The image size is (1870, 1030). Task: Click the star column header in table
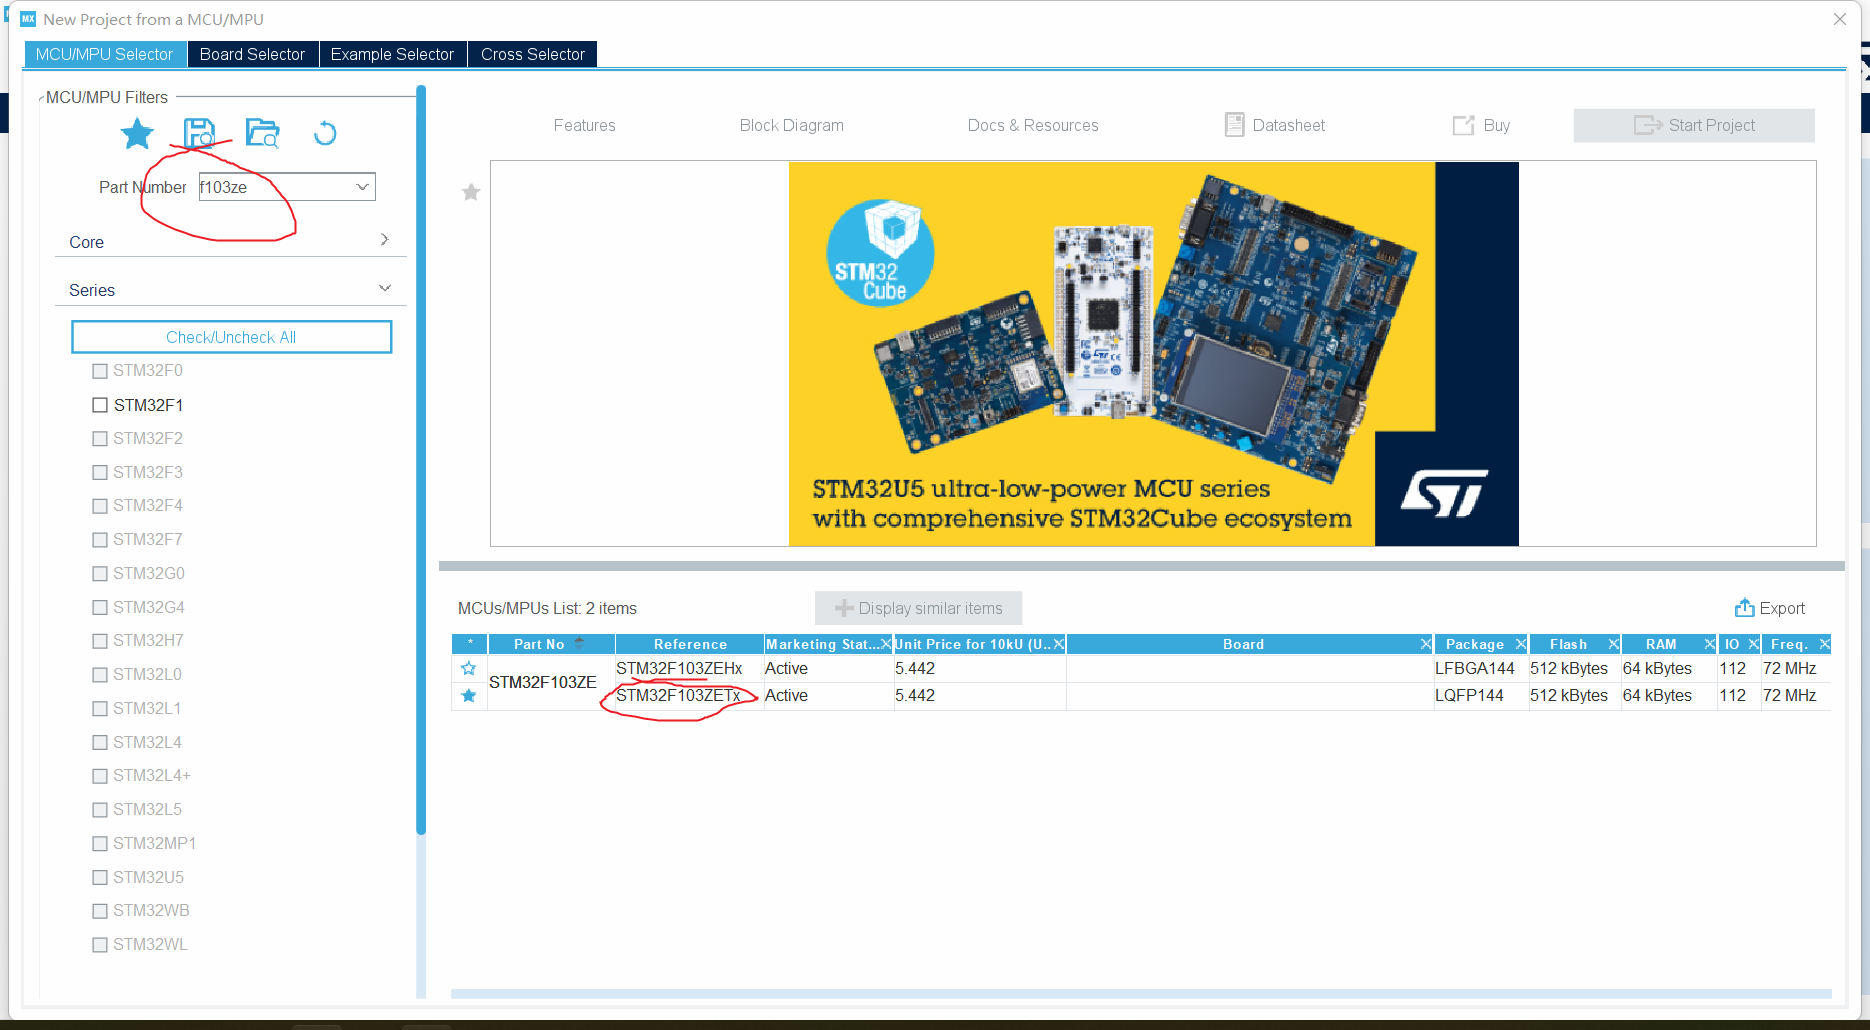pos(470,644)
